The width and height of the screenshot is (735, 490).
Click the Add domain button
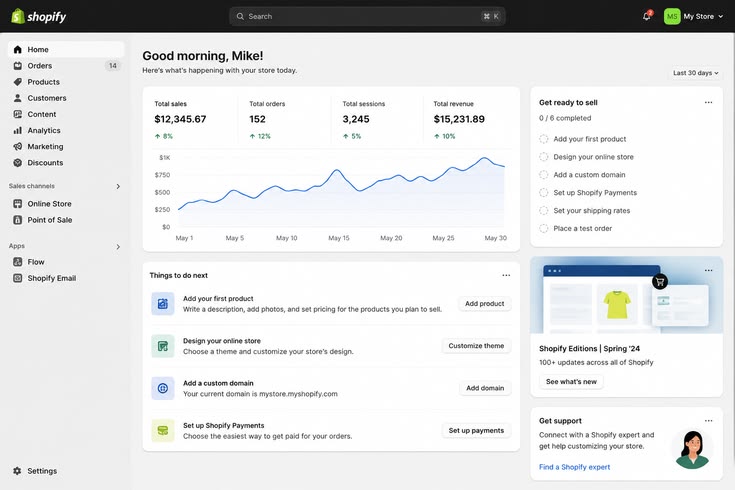point(485,388)
